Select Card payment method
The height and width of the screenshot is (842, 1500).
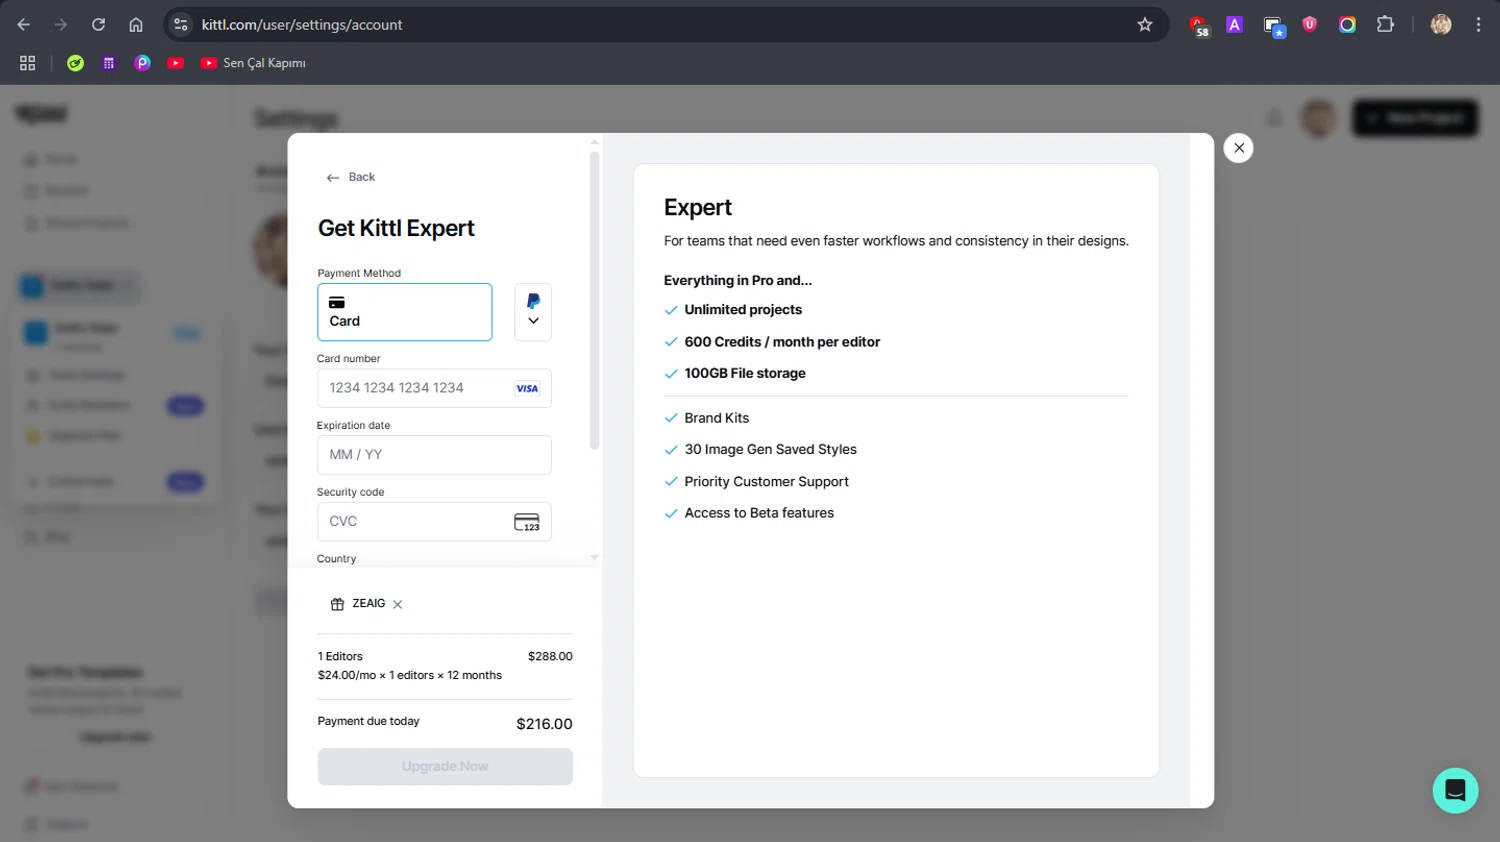pyautogui.click(x=404, y=312)
